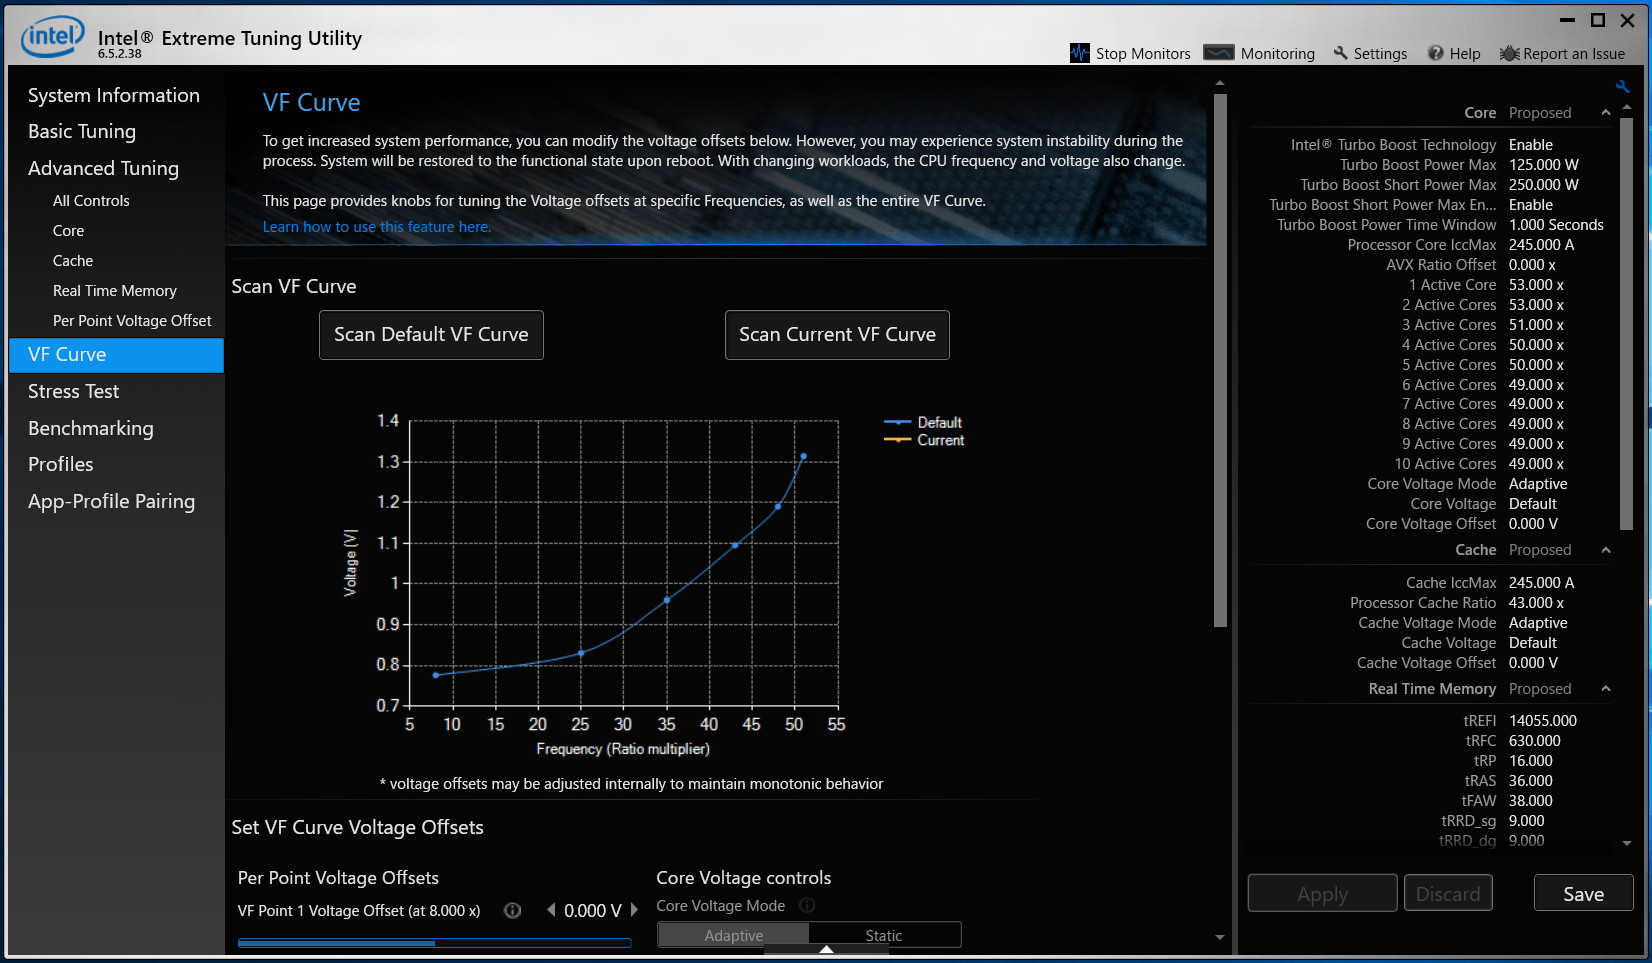Viewport: 1652px width, 963px height.
Task: Click the Help question mark icon
Action: pyautogui.click(x=1435, y=53)
